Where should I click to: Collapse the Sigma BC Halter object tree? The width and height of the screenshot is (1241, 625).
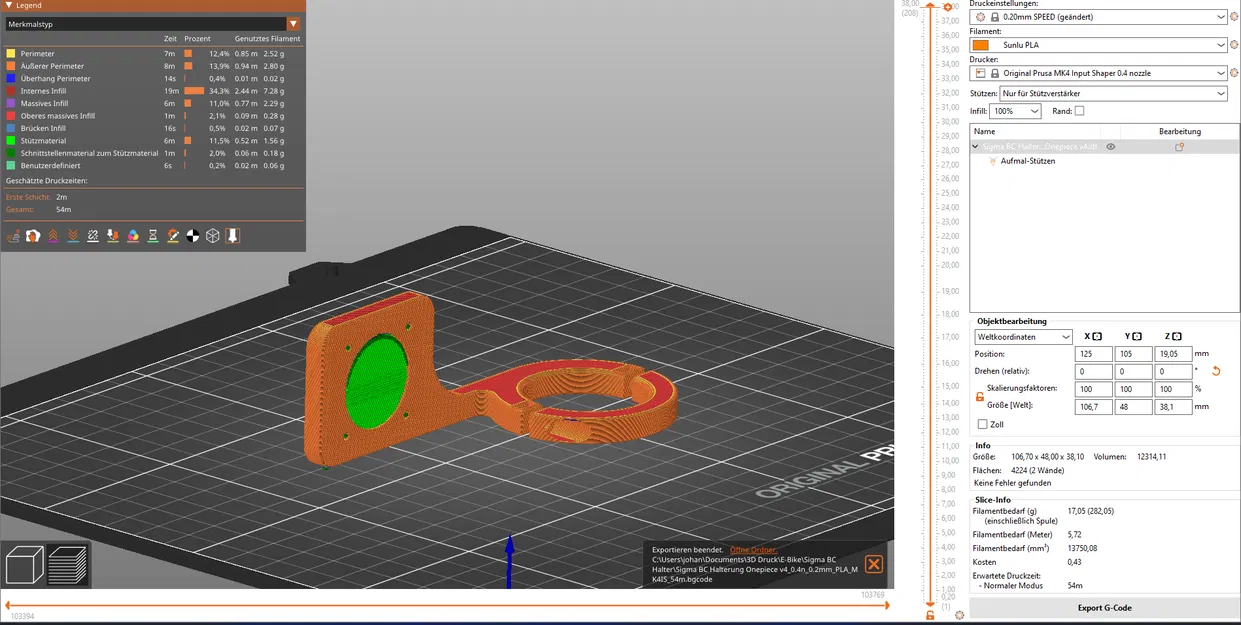click(x=977, y=147)
